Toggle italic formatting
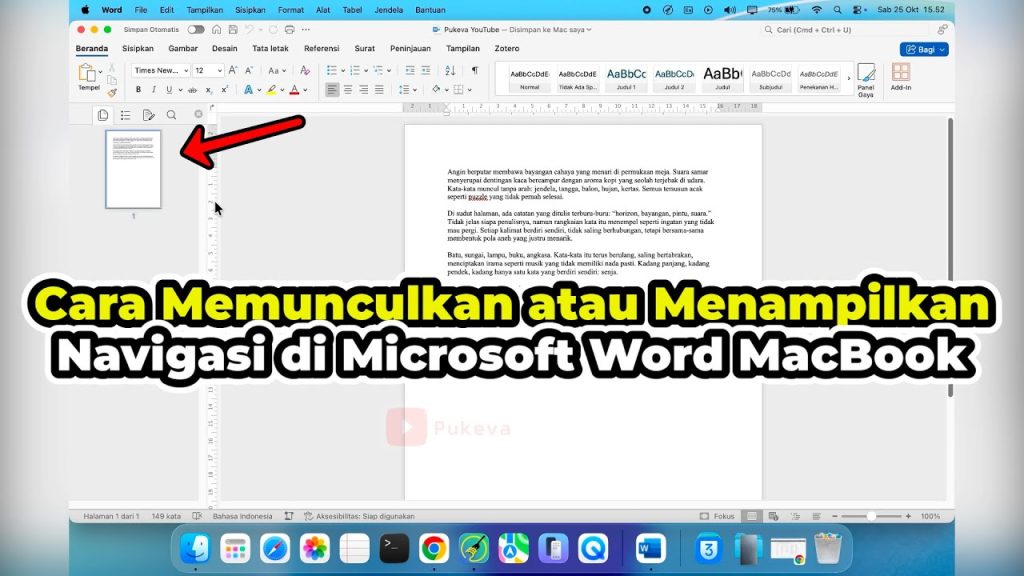The height and width of the screenshot is (576, 1024). click(153, 89)
